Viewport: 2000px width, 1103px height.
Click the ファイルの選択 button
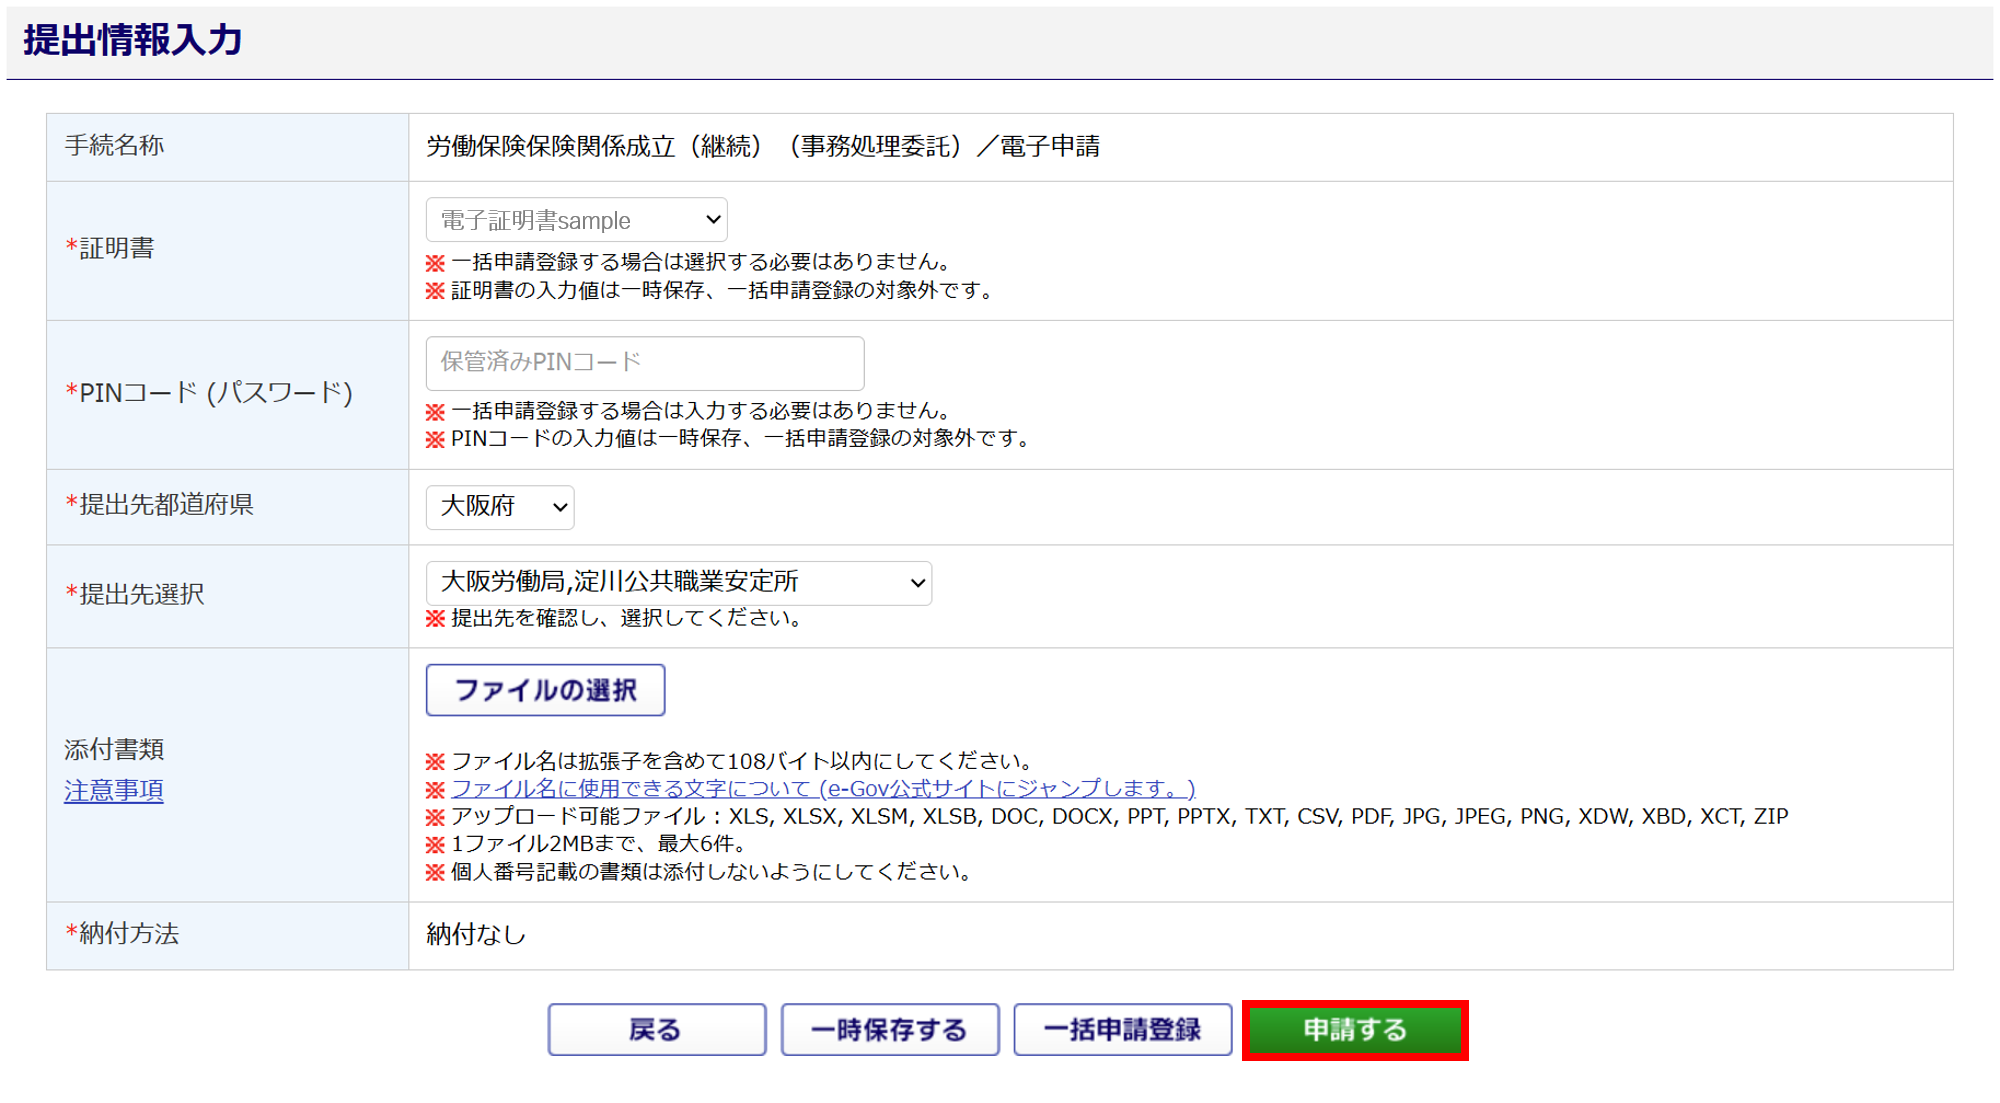point(545,690)
